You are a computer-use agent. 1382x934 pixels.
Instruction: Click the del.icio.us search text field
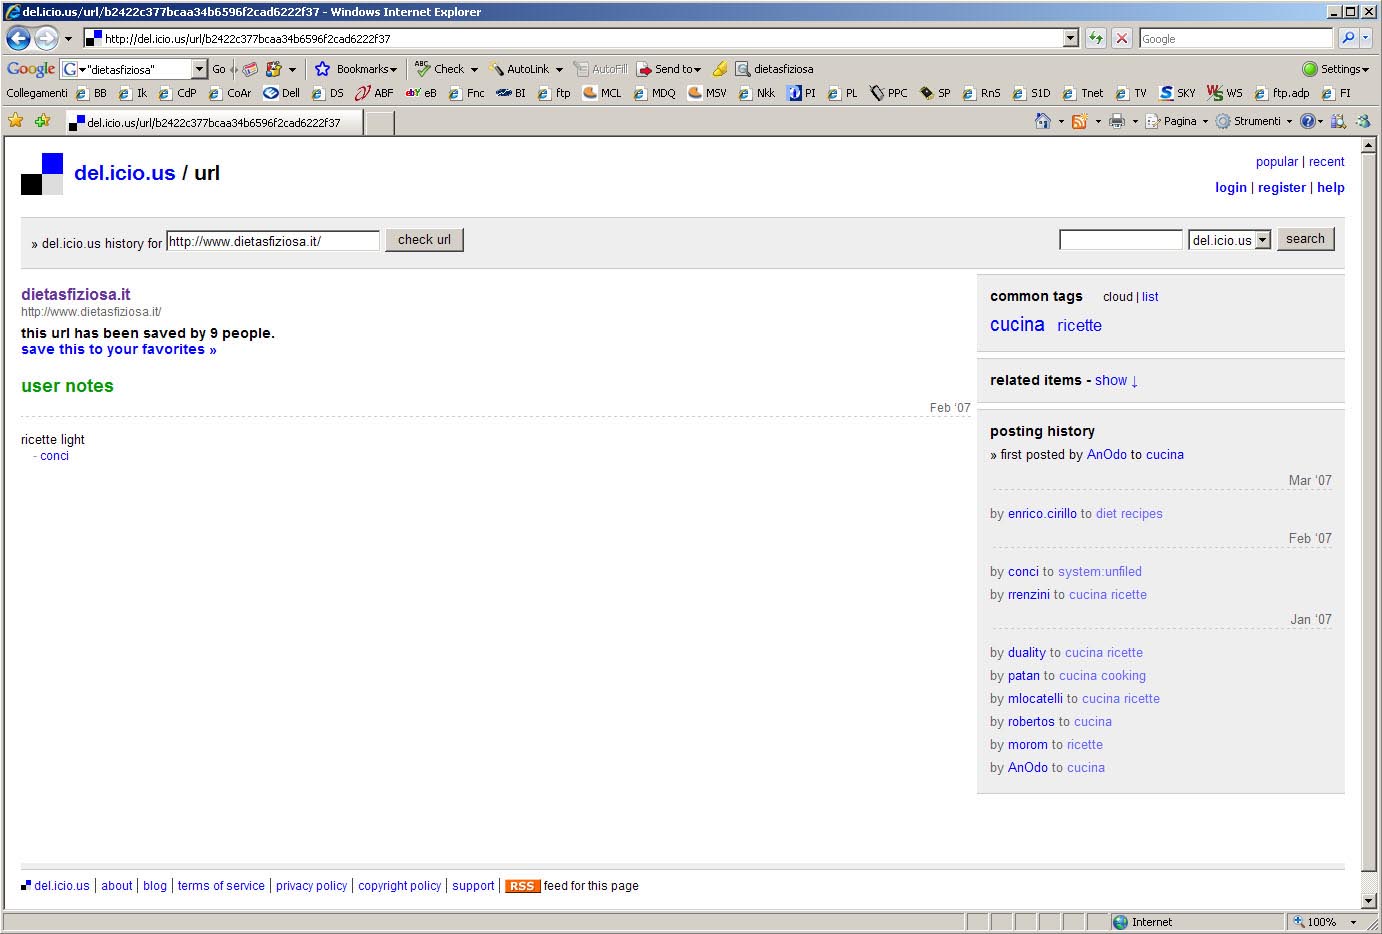(1121, 240)
